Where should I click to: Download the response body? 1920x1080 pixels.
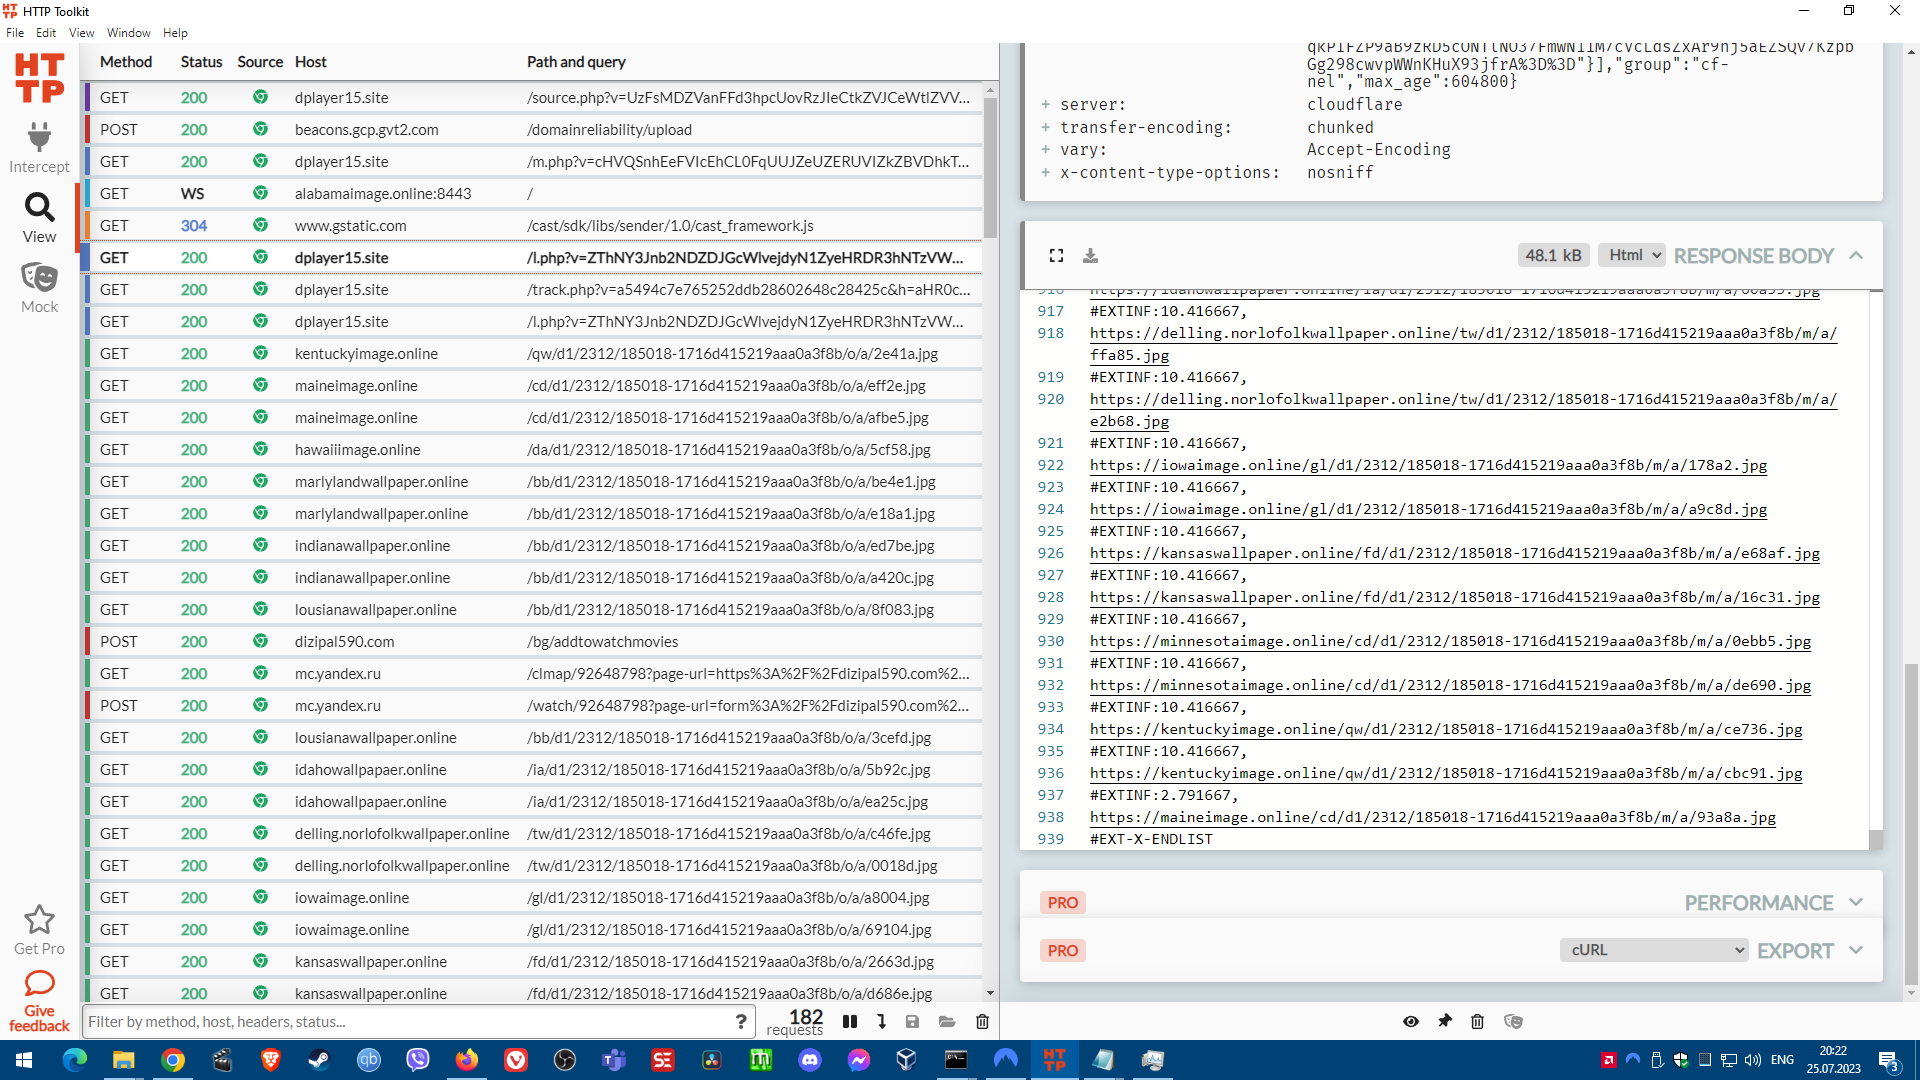coord(1090,256)
